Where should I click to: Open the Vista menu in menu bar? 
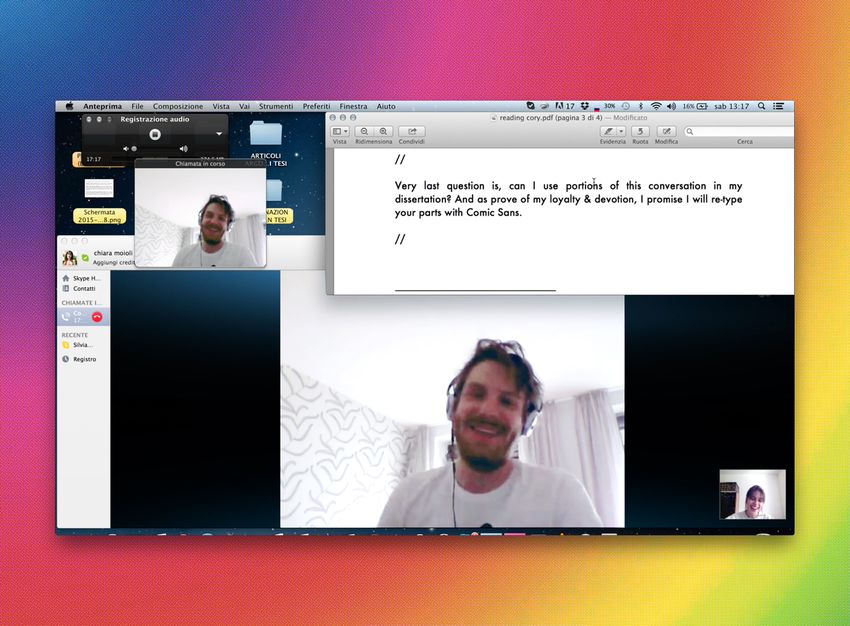[221, 106]
